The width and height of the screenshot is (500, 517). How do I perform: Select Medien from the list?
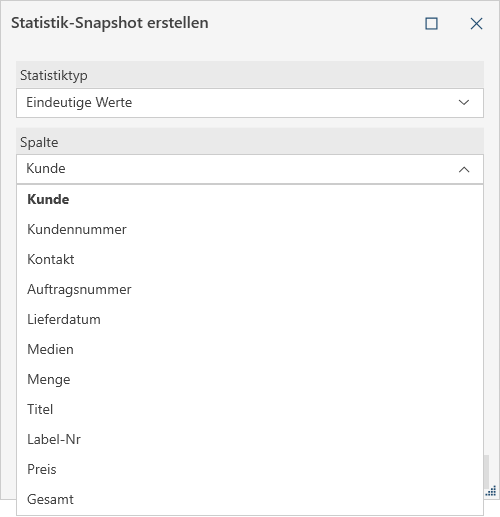click(250, 349)
